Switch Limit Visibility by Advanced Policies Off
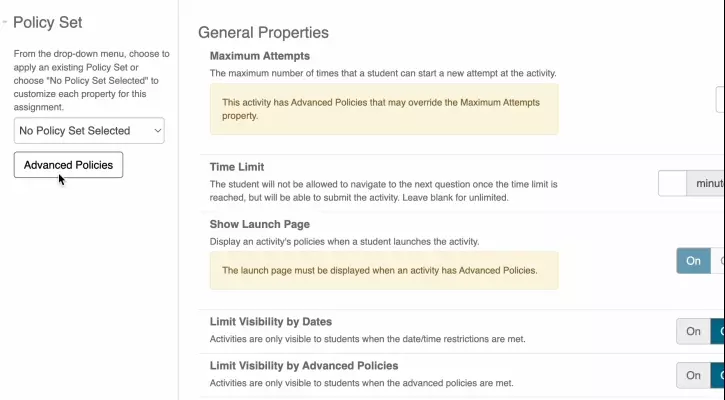This screenshot has width=725, height=400. pos(718,375)
